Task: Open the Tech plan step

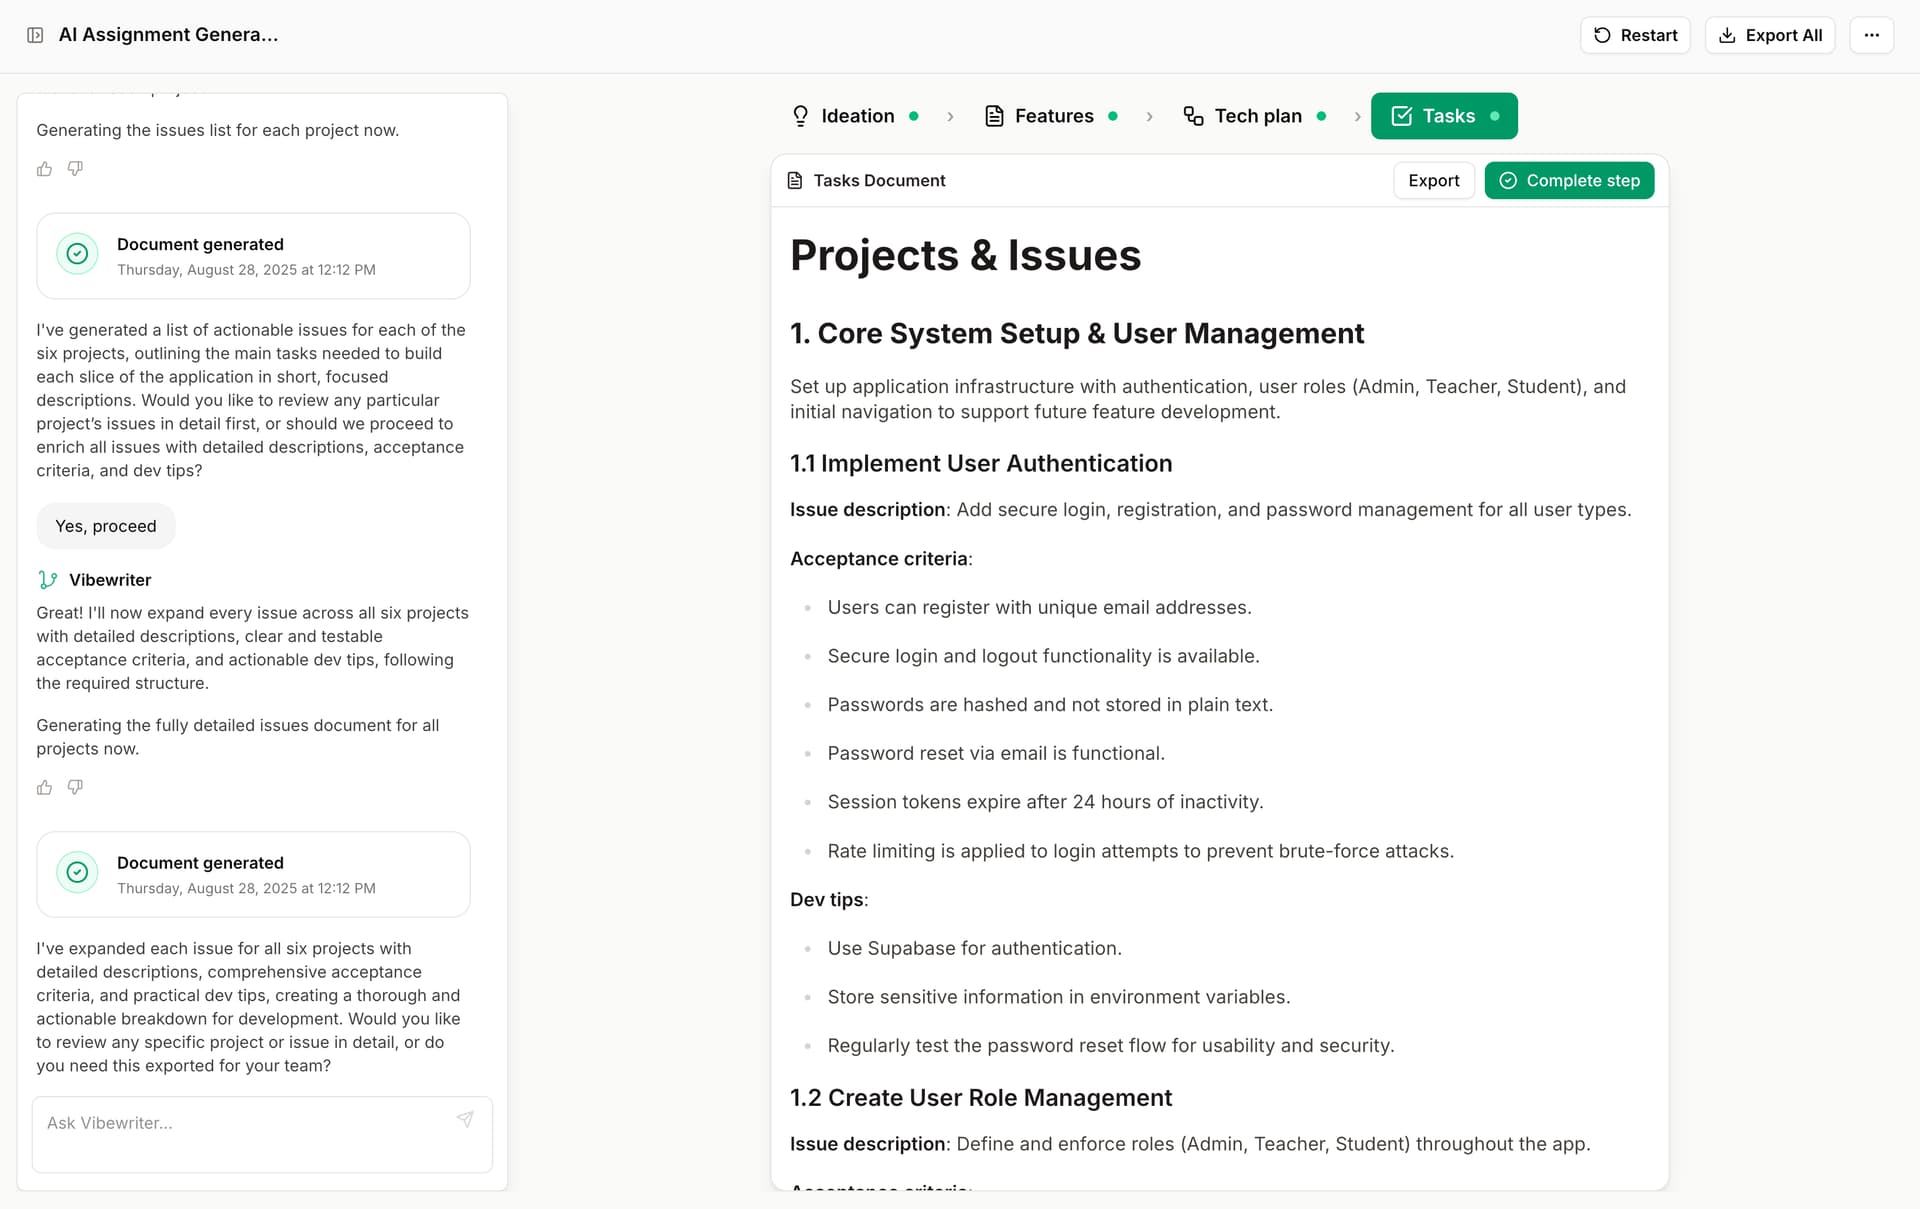Action: [1256, 116]
